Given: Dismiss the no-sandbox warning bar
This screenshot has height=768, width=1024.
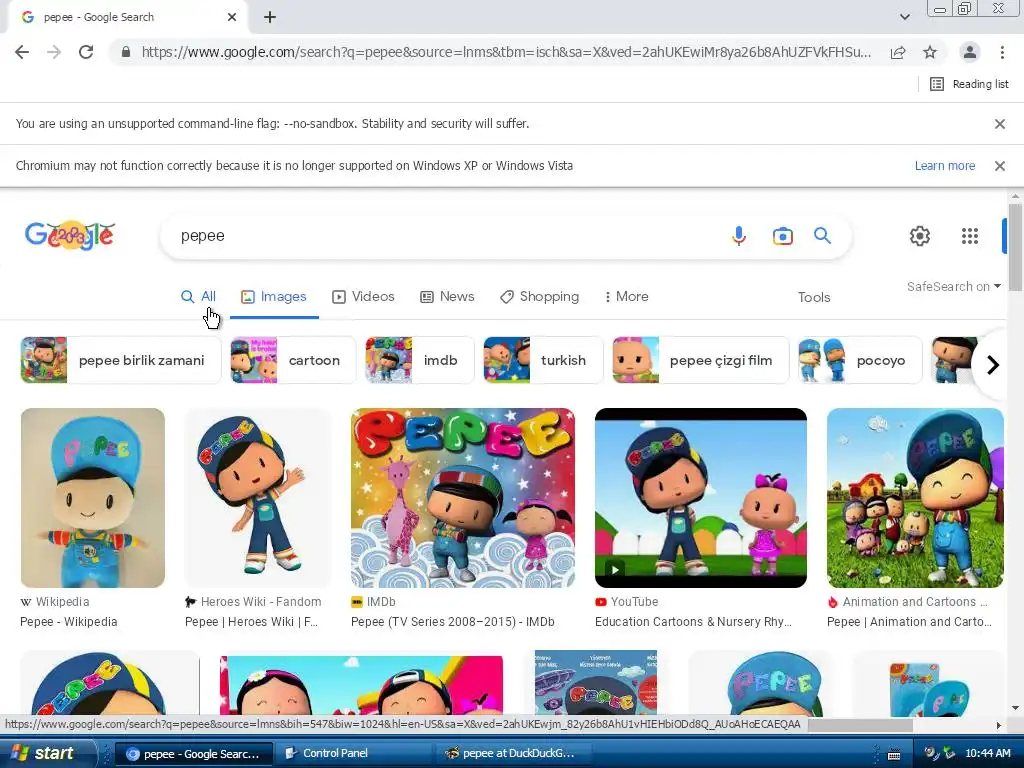Looking at the screenshot, I should (x=999, y=123).
